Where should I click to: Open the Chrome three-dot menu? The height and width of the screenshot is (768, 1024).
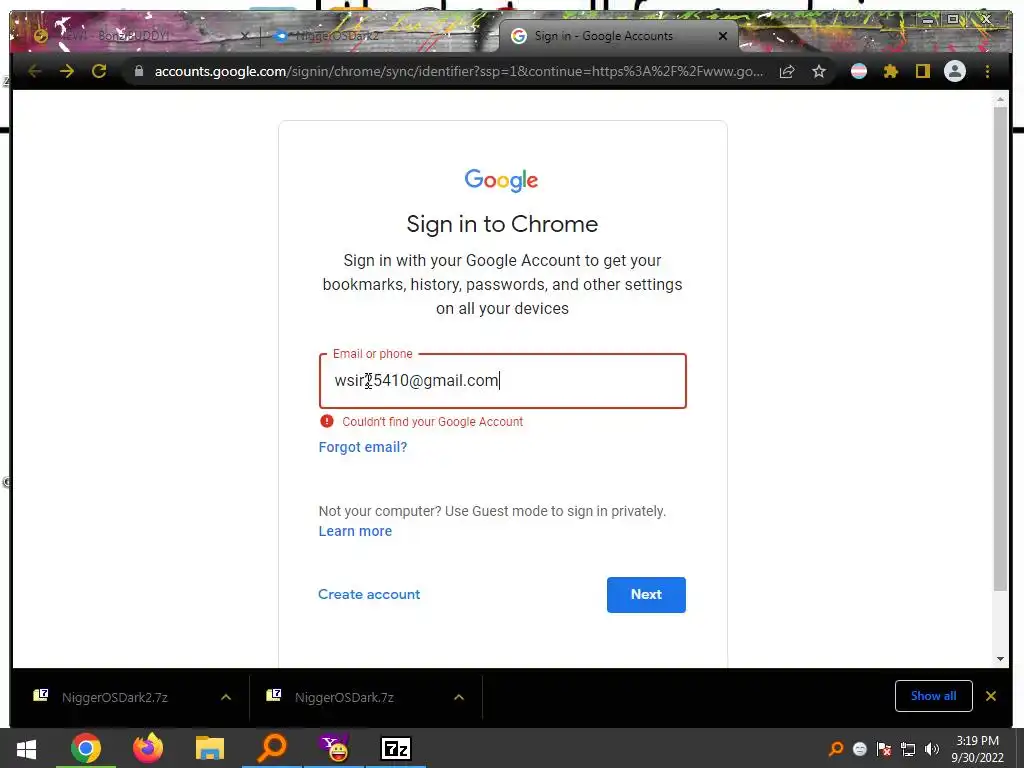pos(987,71)
